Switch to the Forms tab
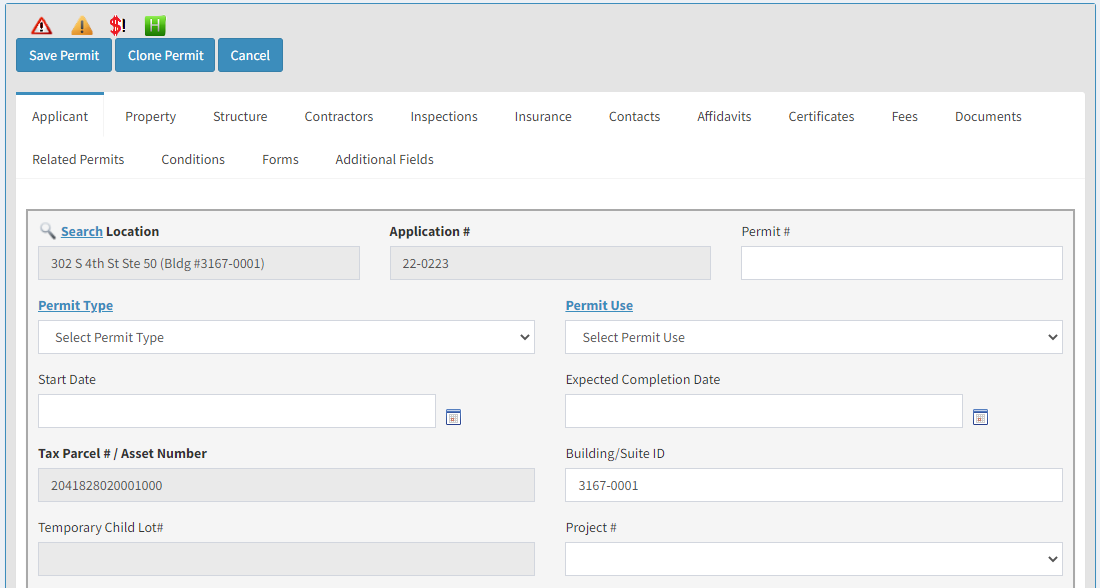Image resolution: width=1100 pixels, height=588 pixels. (280, 159)
